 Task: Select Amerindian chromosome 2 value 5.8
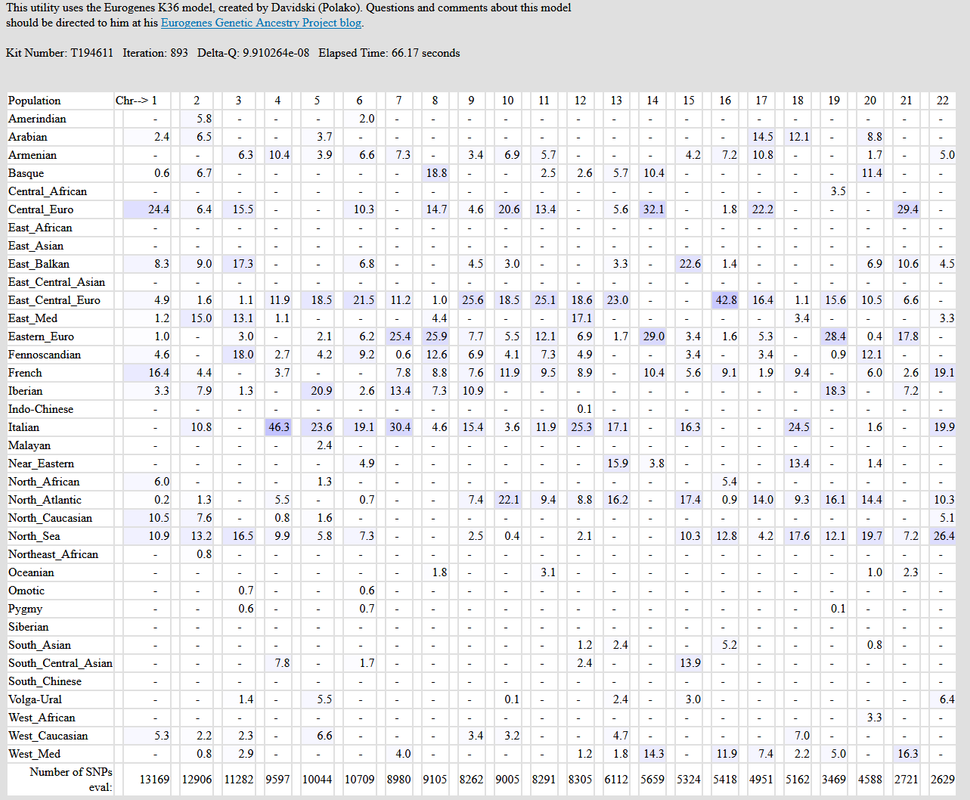[x=204, y=119]
